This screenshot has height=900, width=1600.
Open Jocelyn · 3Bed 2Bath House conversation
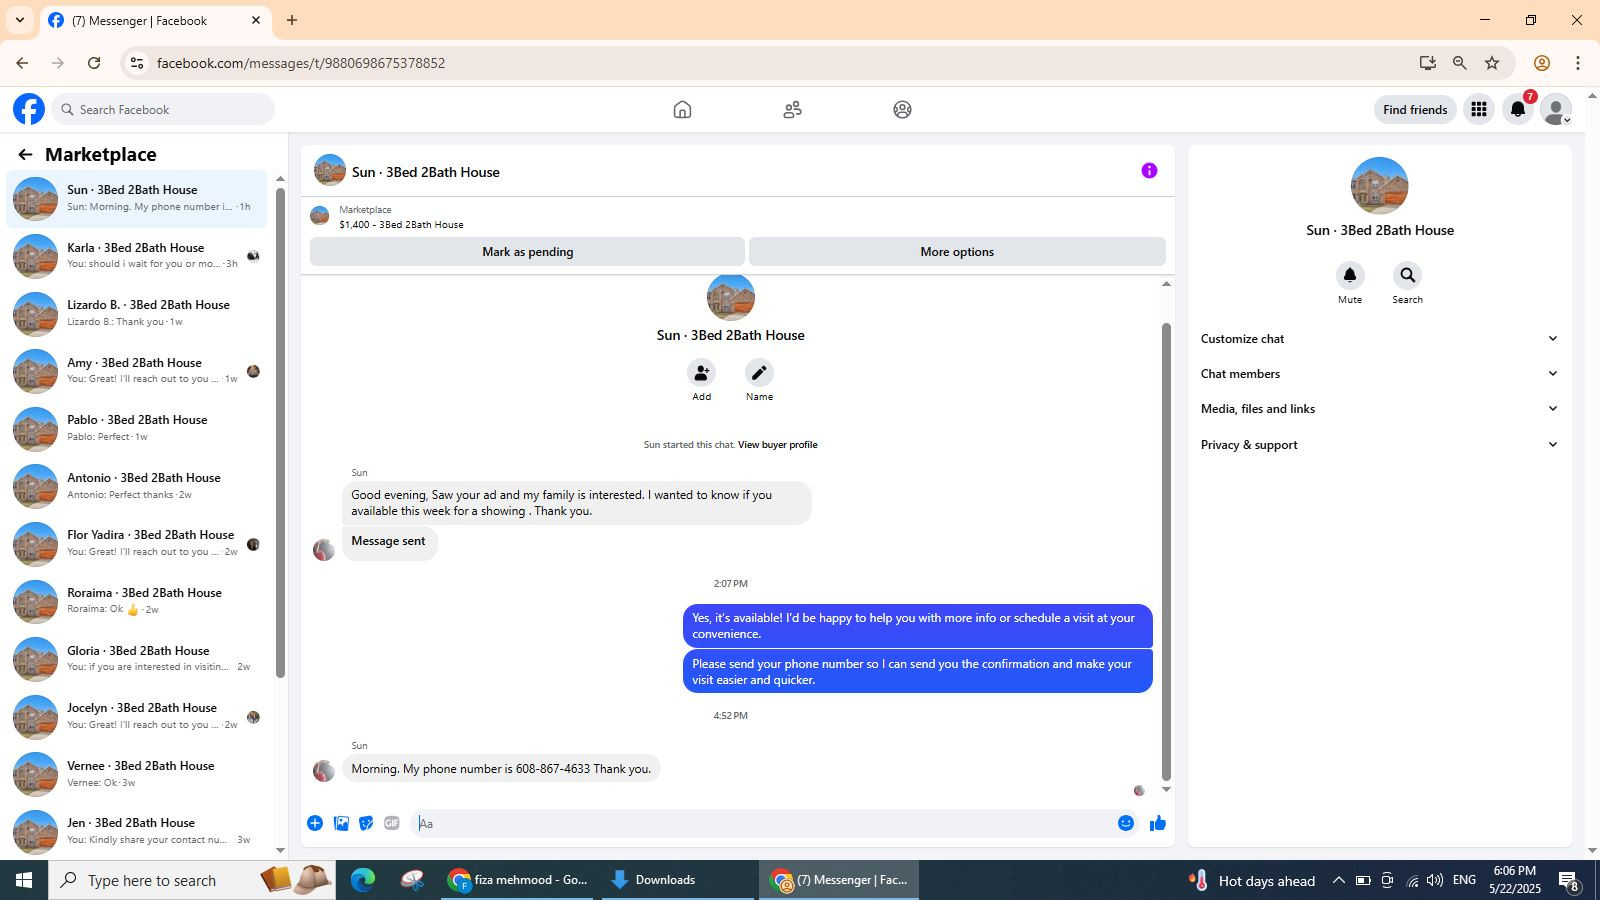tap(137, 716)
